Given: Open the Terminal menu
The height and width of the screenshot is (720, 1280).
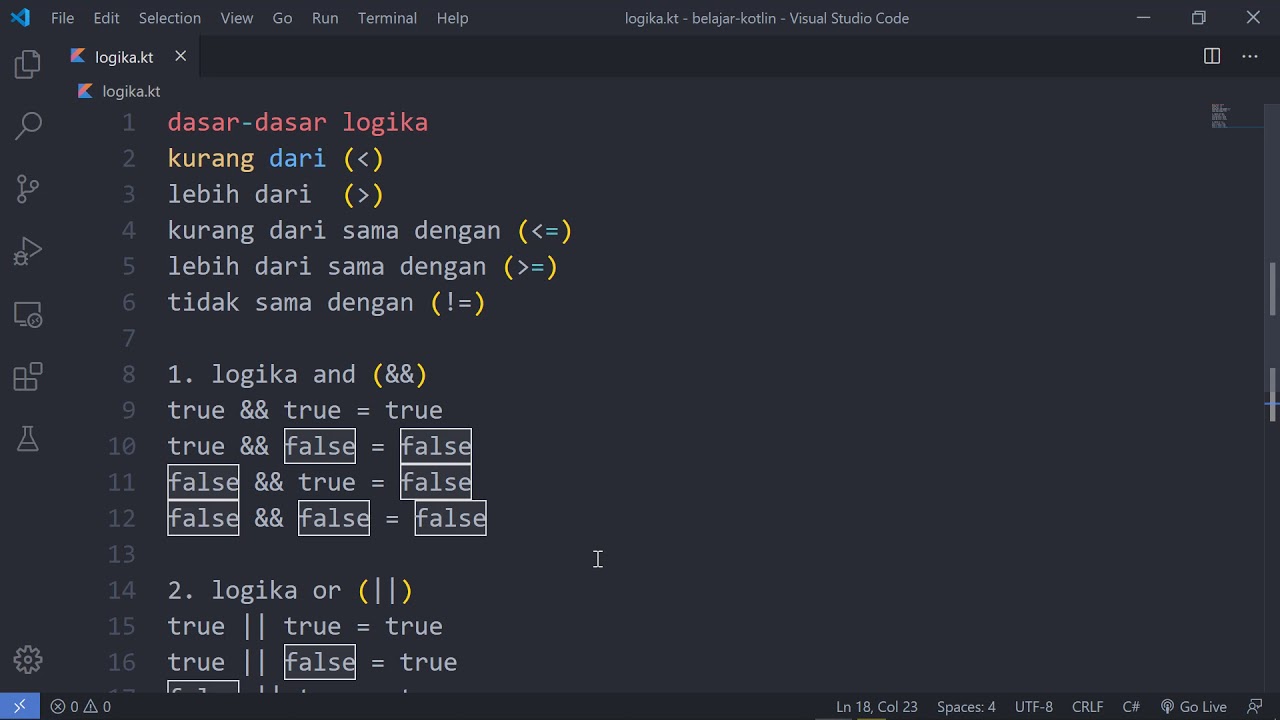Looking at the screenshot, I should (x=387, y=18).
